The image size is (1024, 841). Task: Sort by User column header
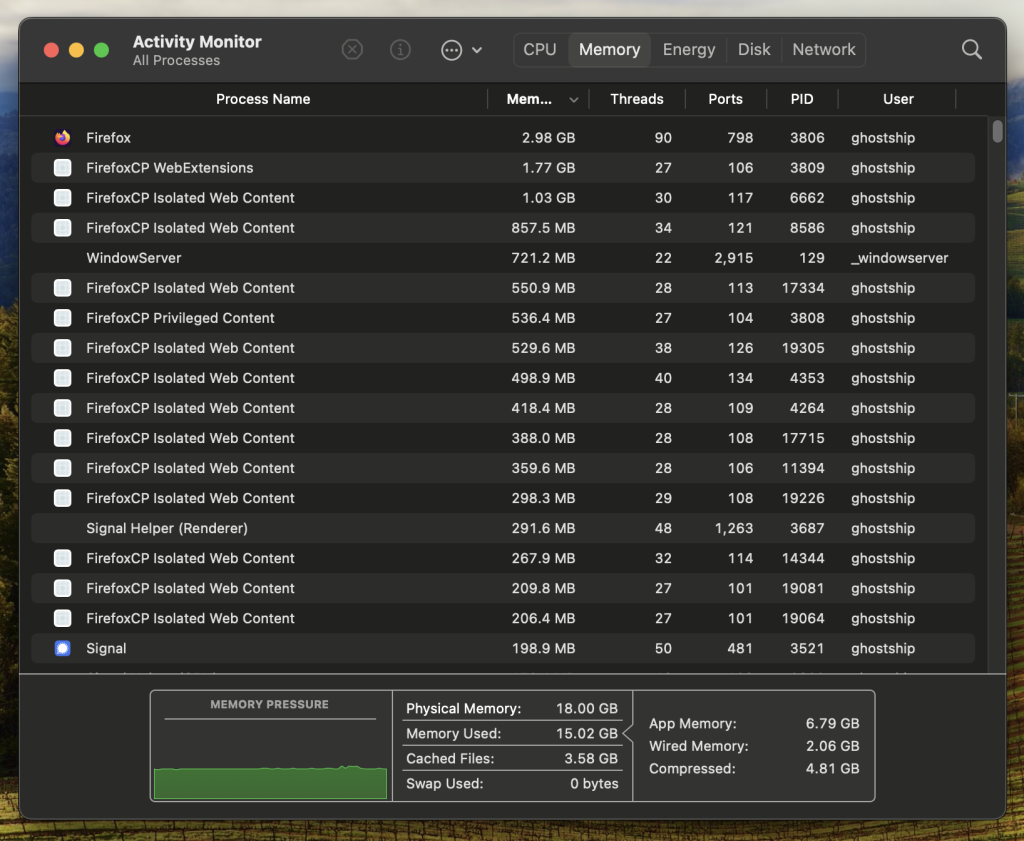898,99
